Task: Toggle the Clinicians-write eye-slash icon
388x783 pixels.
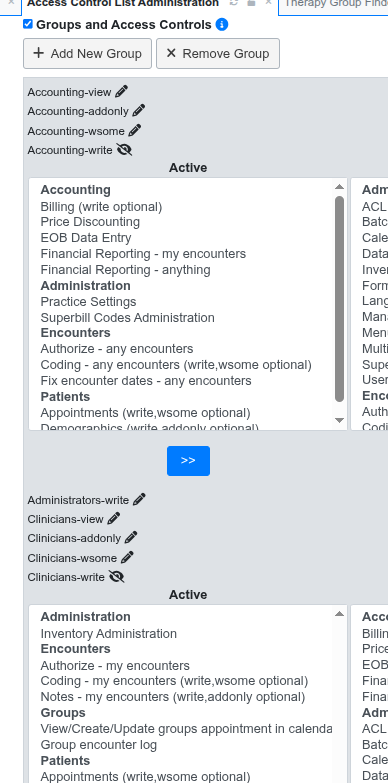Action: (116, 576)
